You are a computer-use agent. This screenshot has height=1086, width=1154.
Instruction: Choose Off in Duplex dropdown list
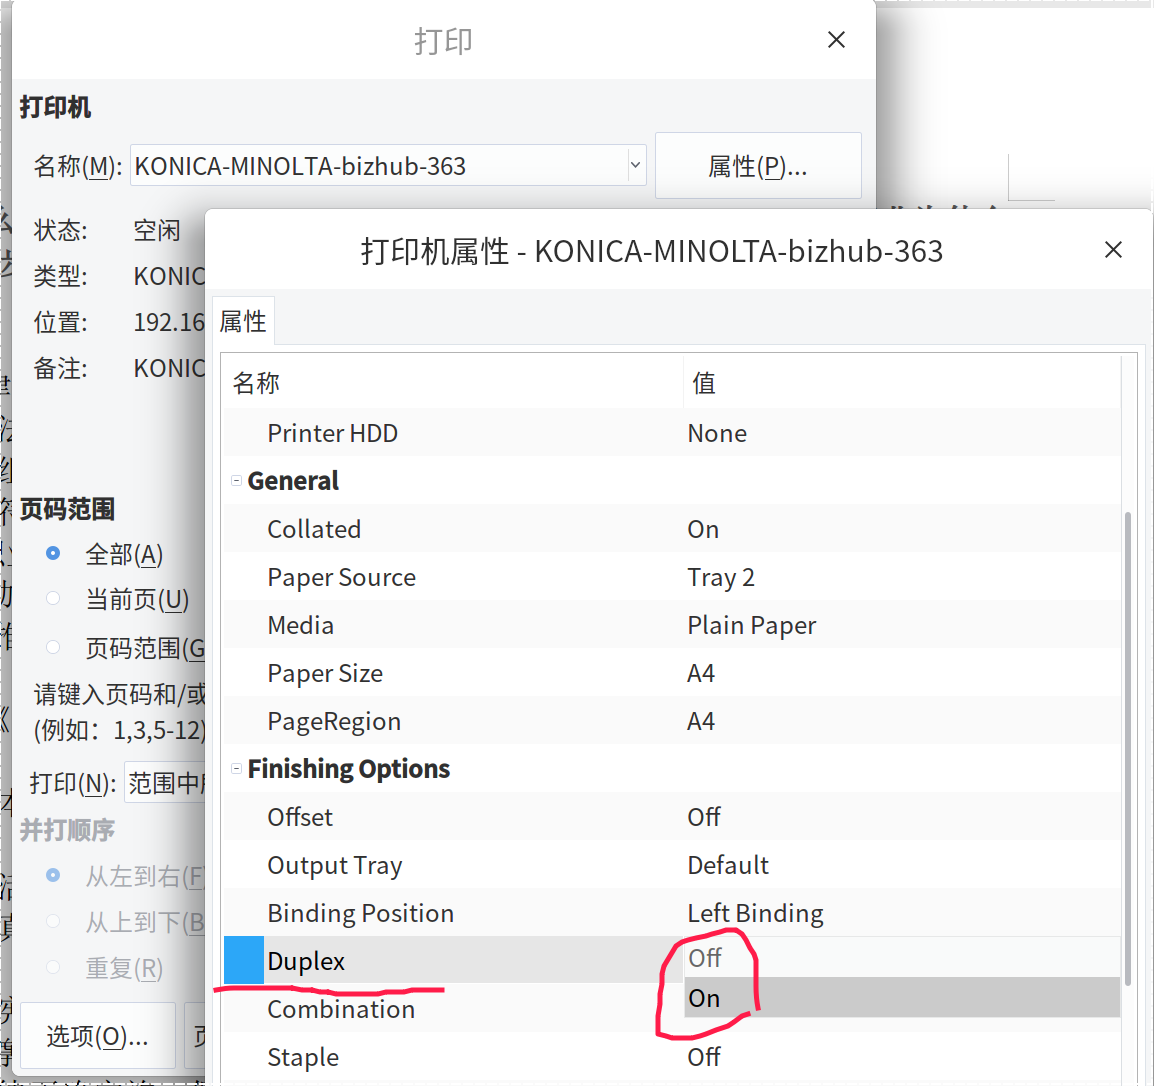click(x=902, y=958)
